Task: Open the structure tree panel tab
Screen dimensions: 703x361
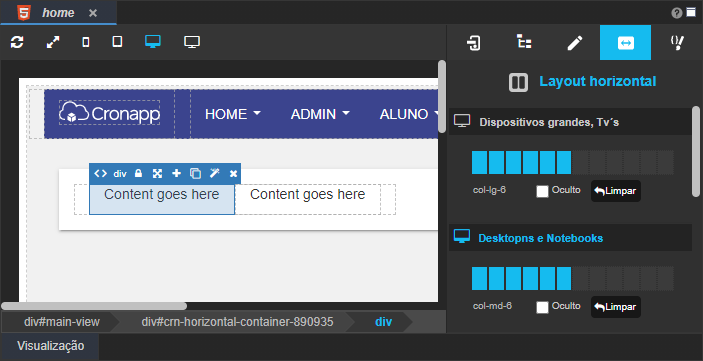Action: 524,42
